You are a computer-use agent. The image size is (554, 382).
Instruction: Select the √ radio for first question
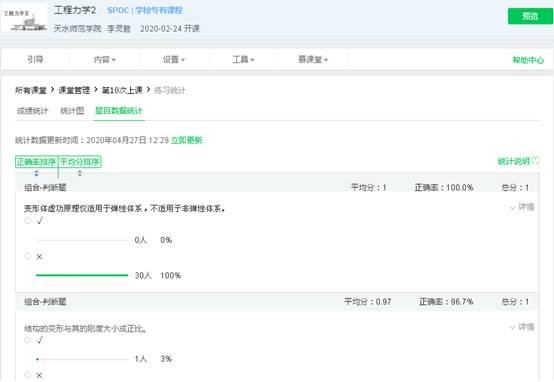[28, 221]
